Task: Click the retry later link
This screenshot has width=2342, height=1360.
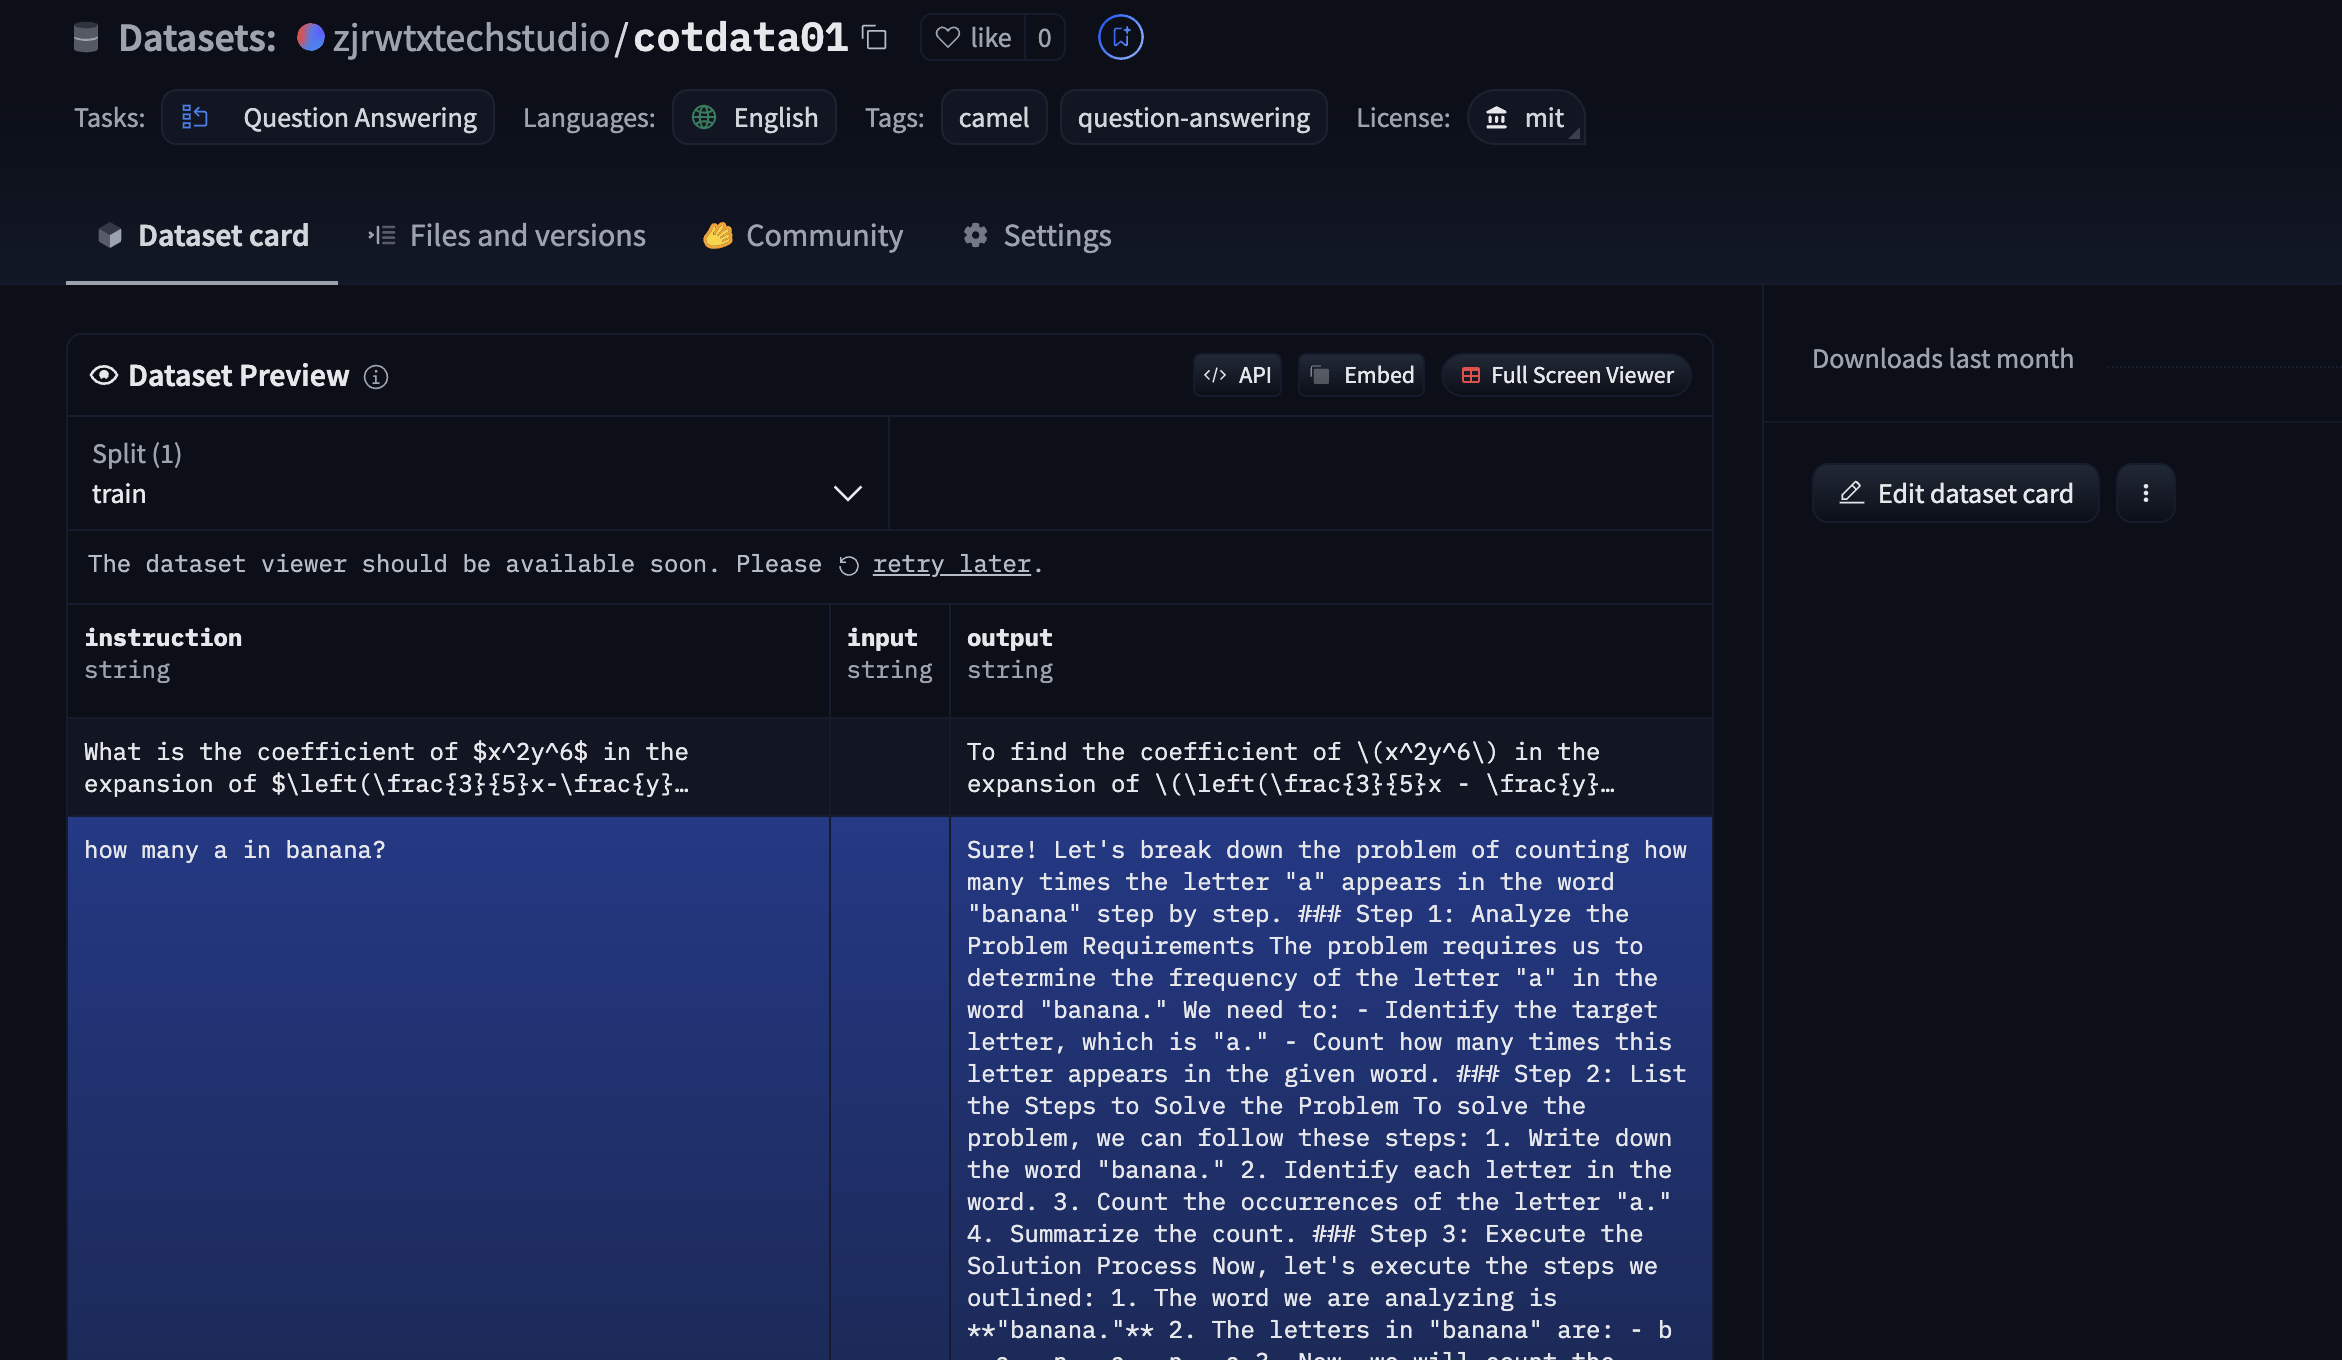Action: (x=951, y=564)
